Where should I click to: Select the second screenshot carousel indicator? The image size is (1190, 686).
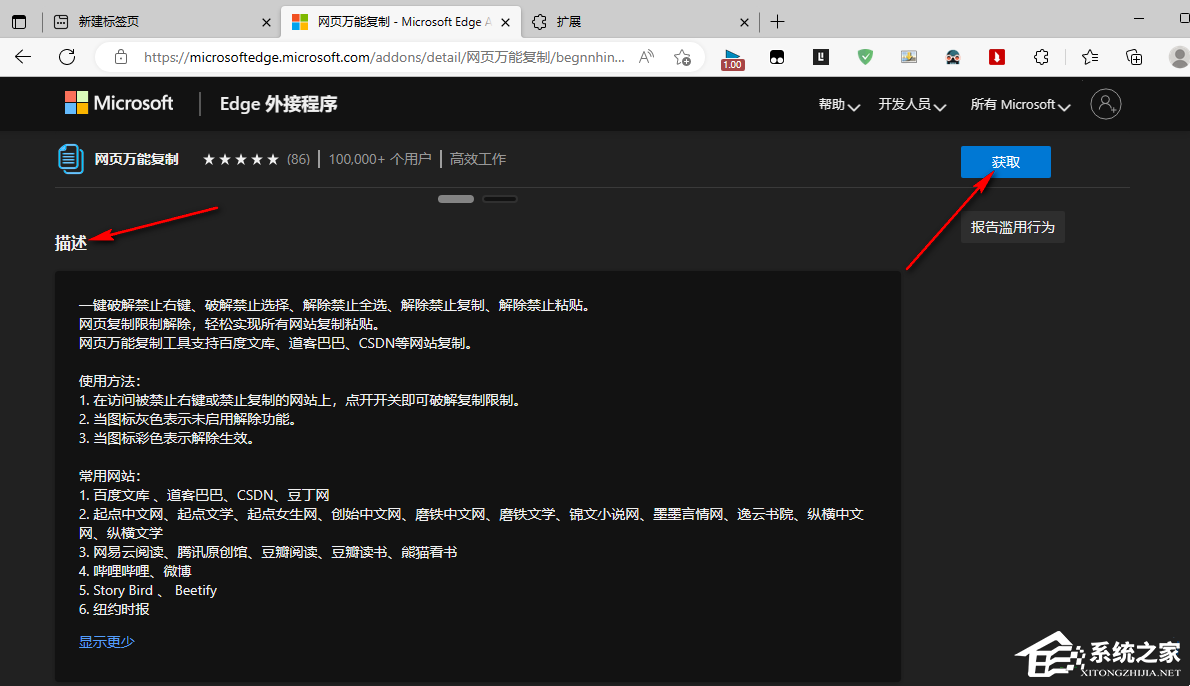point(499,199)
